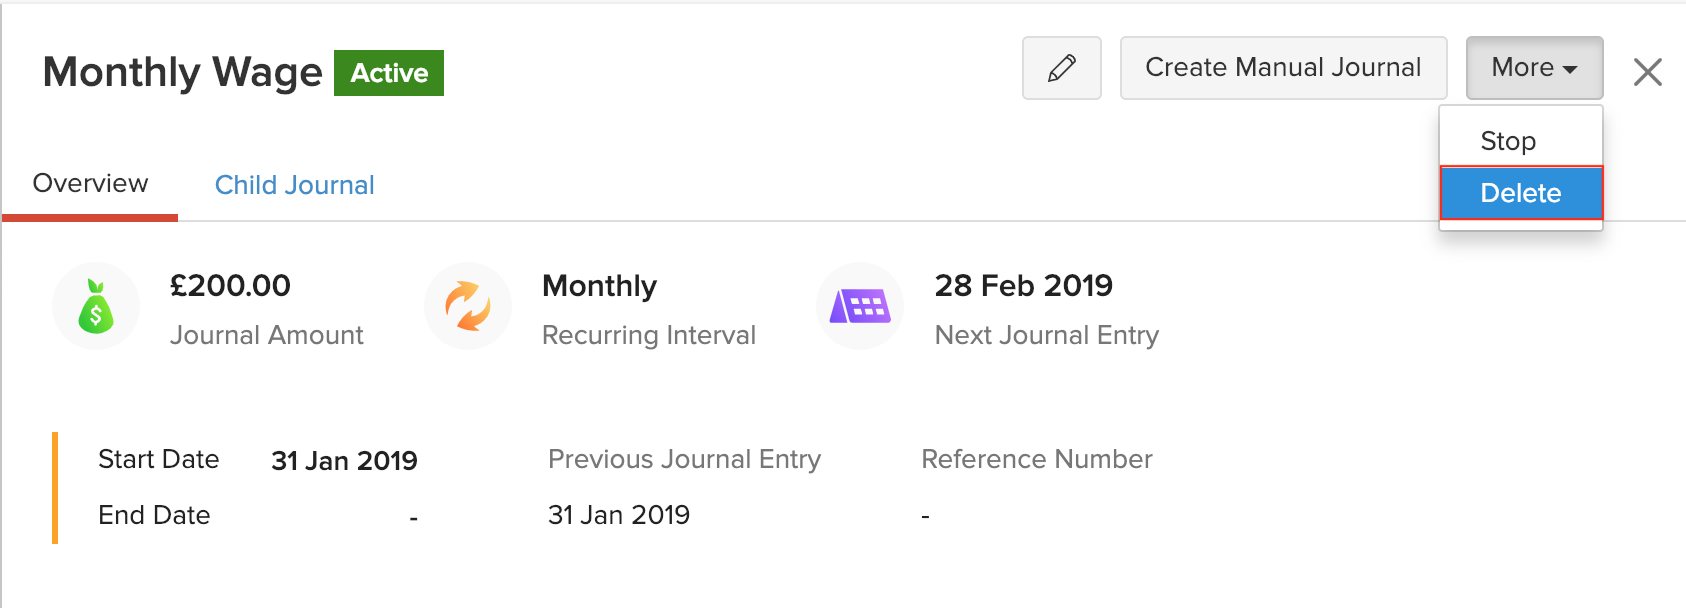Click the orange recurring arrows icon
The width and height of the screenshot is (1686, 608).
[x=468, y=306]
